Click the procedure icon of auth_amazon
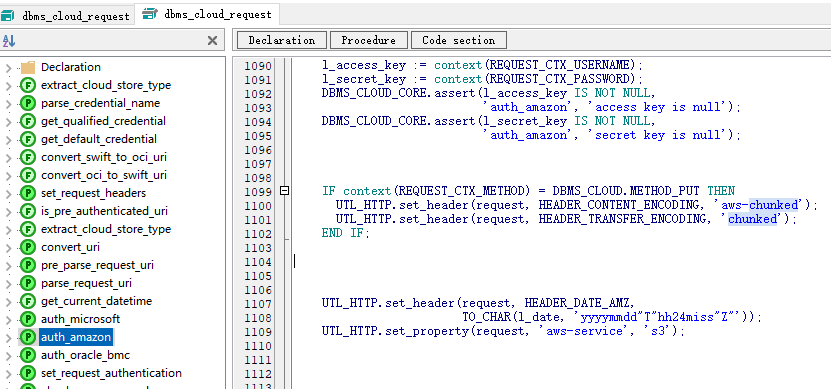 pos(28,338)
